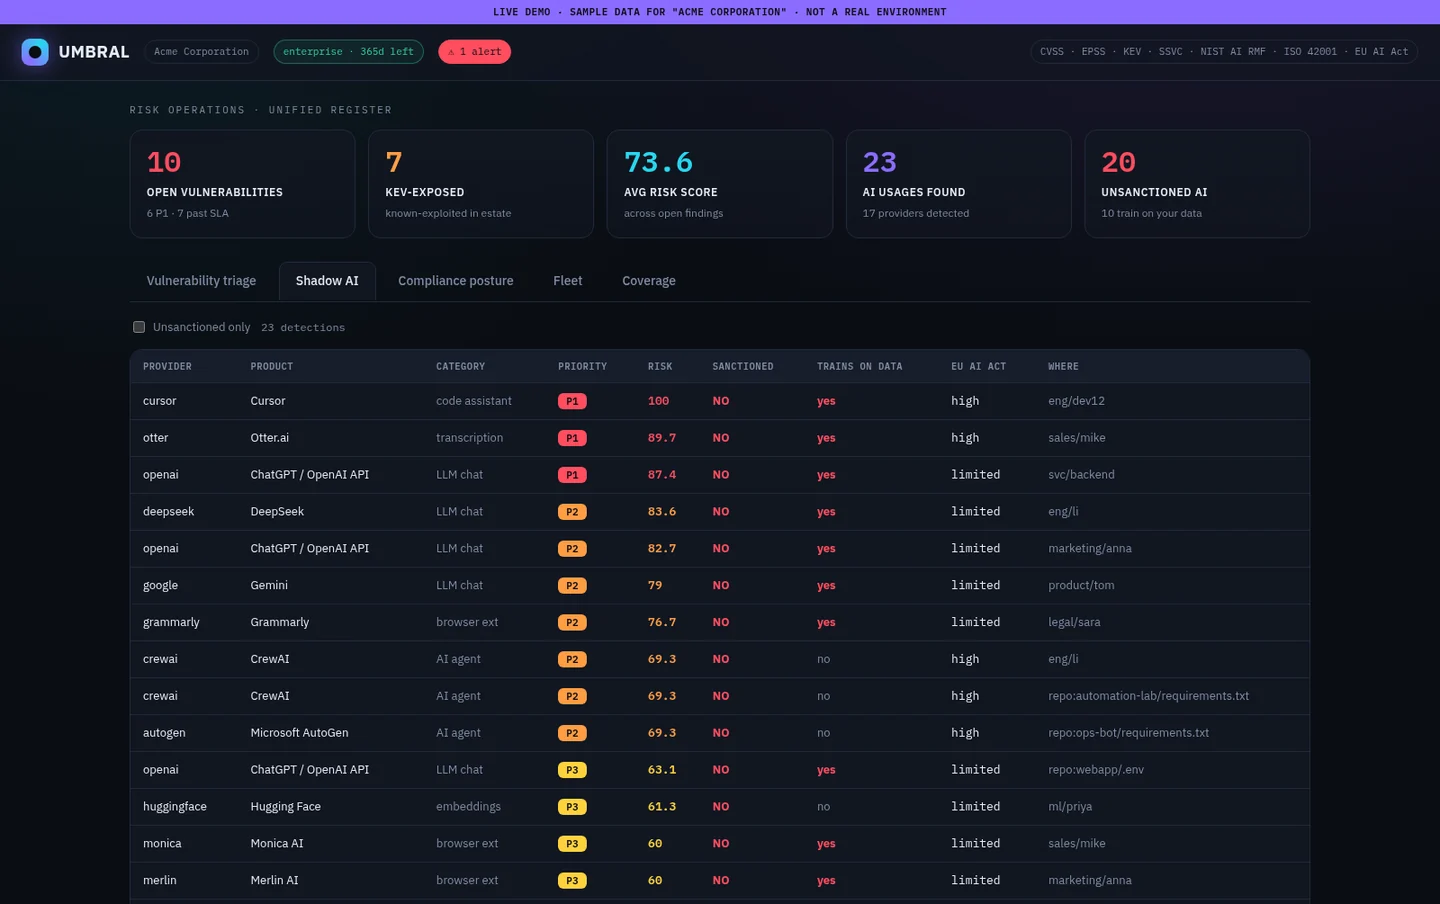Viewport: 1440px width, 904px height.
Task: Click the risk score 87.4
Action: (x=662, y=475)
